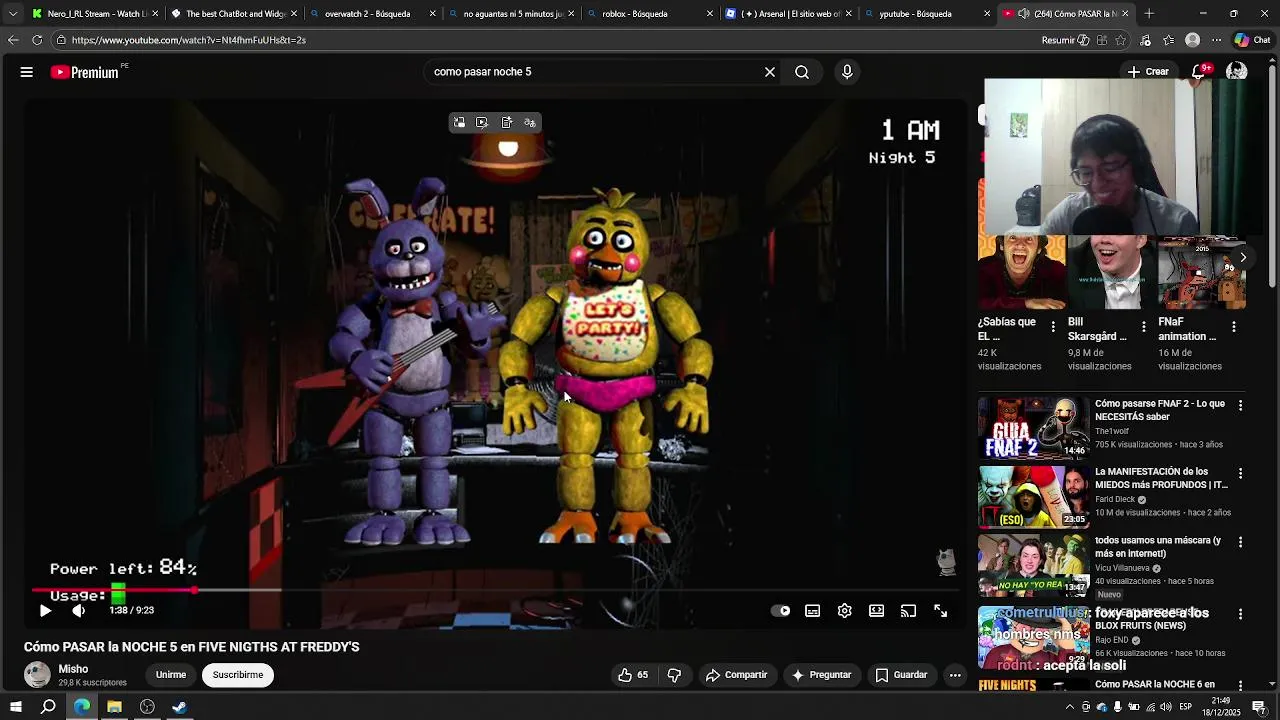1280x720 pixels.
Task: Clear the search box with X
Action: pyautogui.click(x=770, y=72)
